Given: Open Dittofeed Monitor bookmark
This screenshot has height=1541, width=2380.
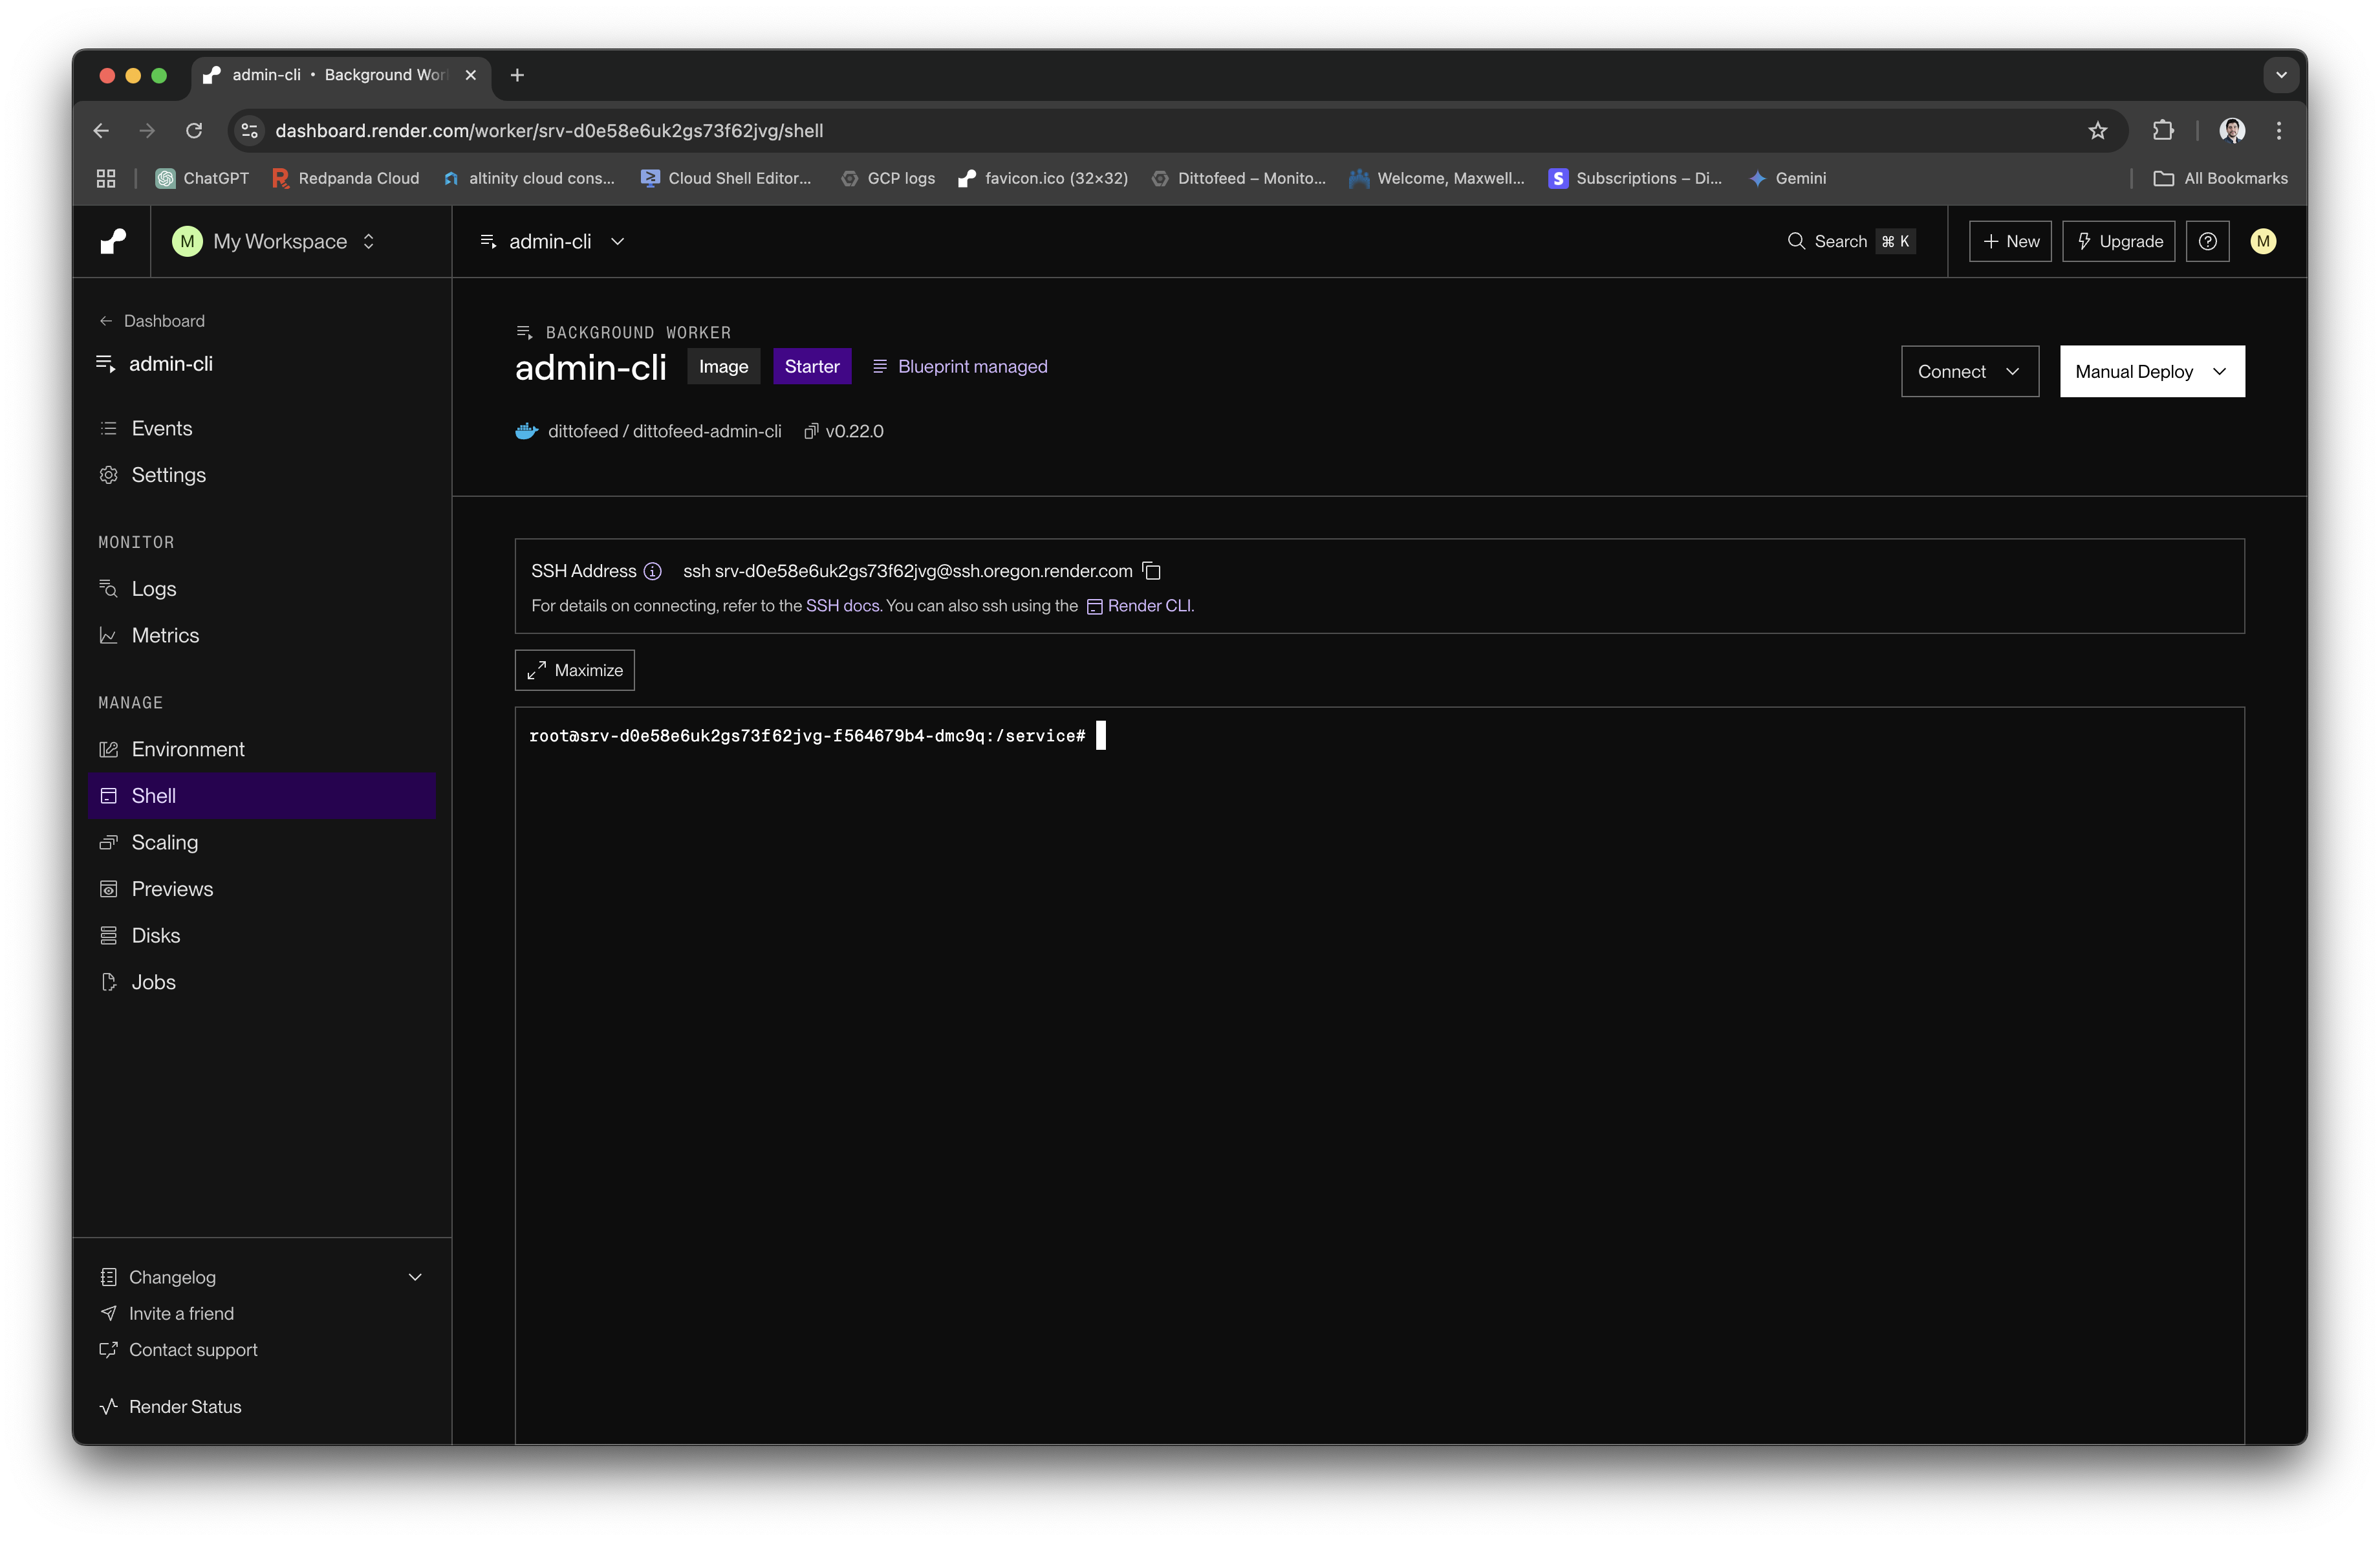Looking at the screenshot, I should click(x=1238, y=178).
